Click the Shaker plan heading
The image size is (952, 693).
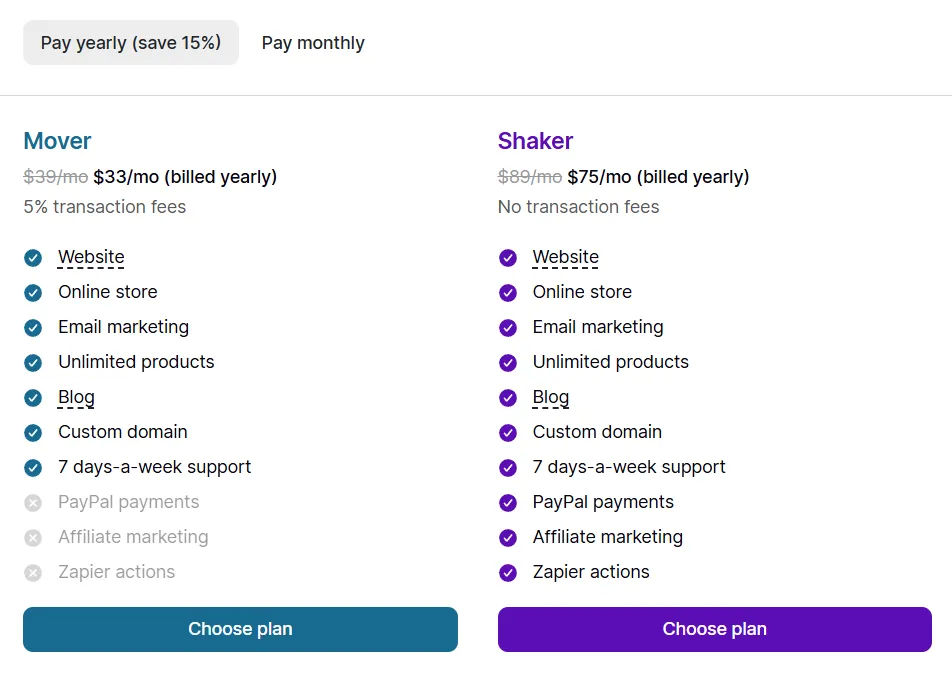535,141
